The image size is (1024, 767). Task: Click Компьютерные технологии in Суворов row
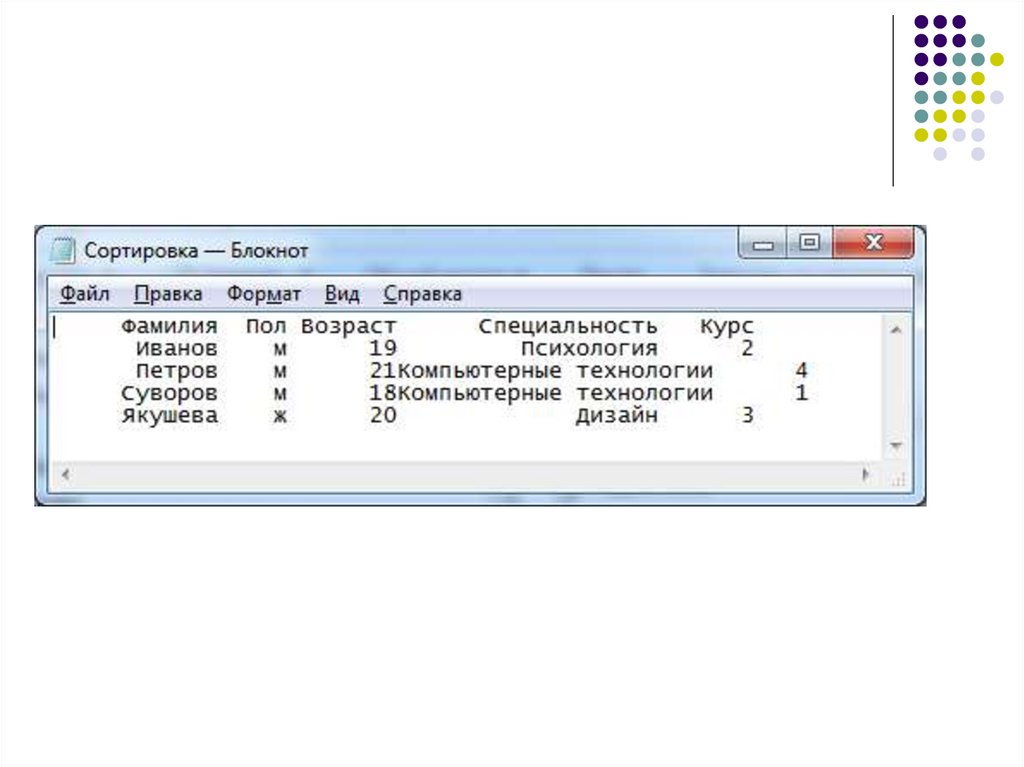555,393
